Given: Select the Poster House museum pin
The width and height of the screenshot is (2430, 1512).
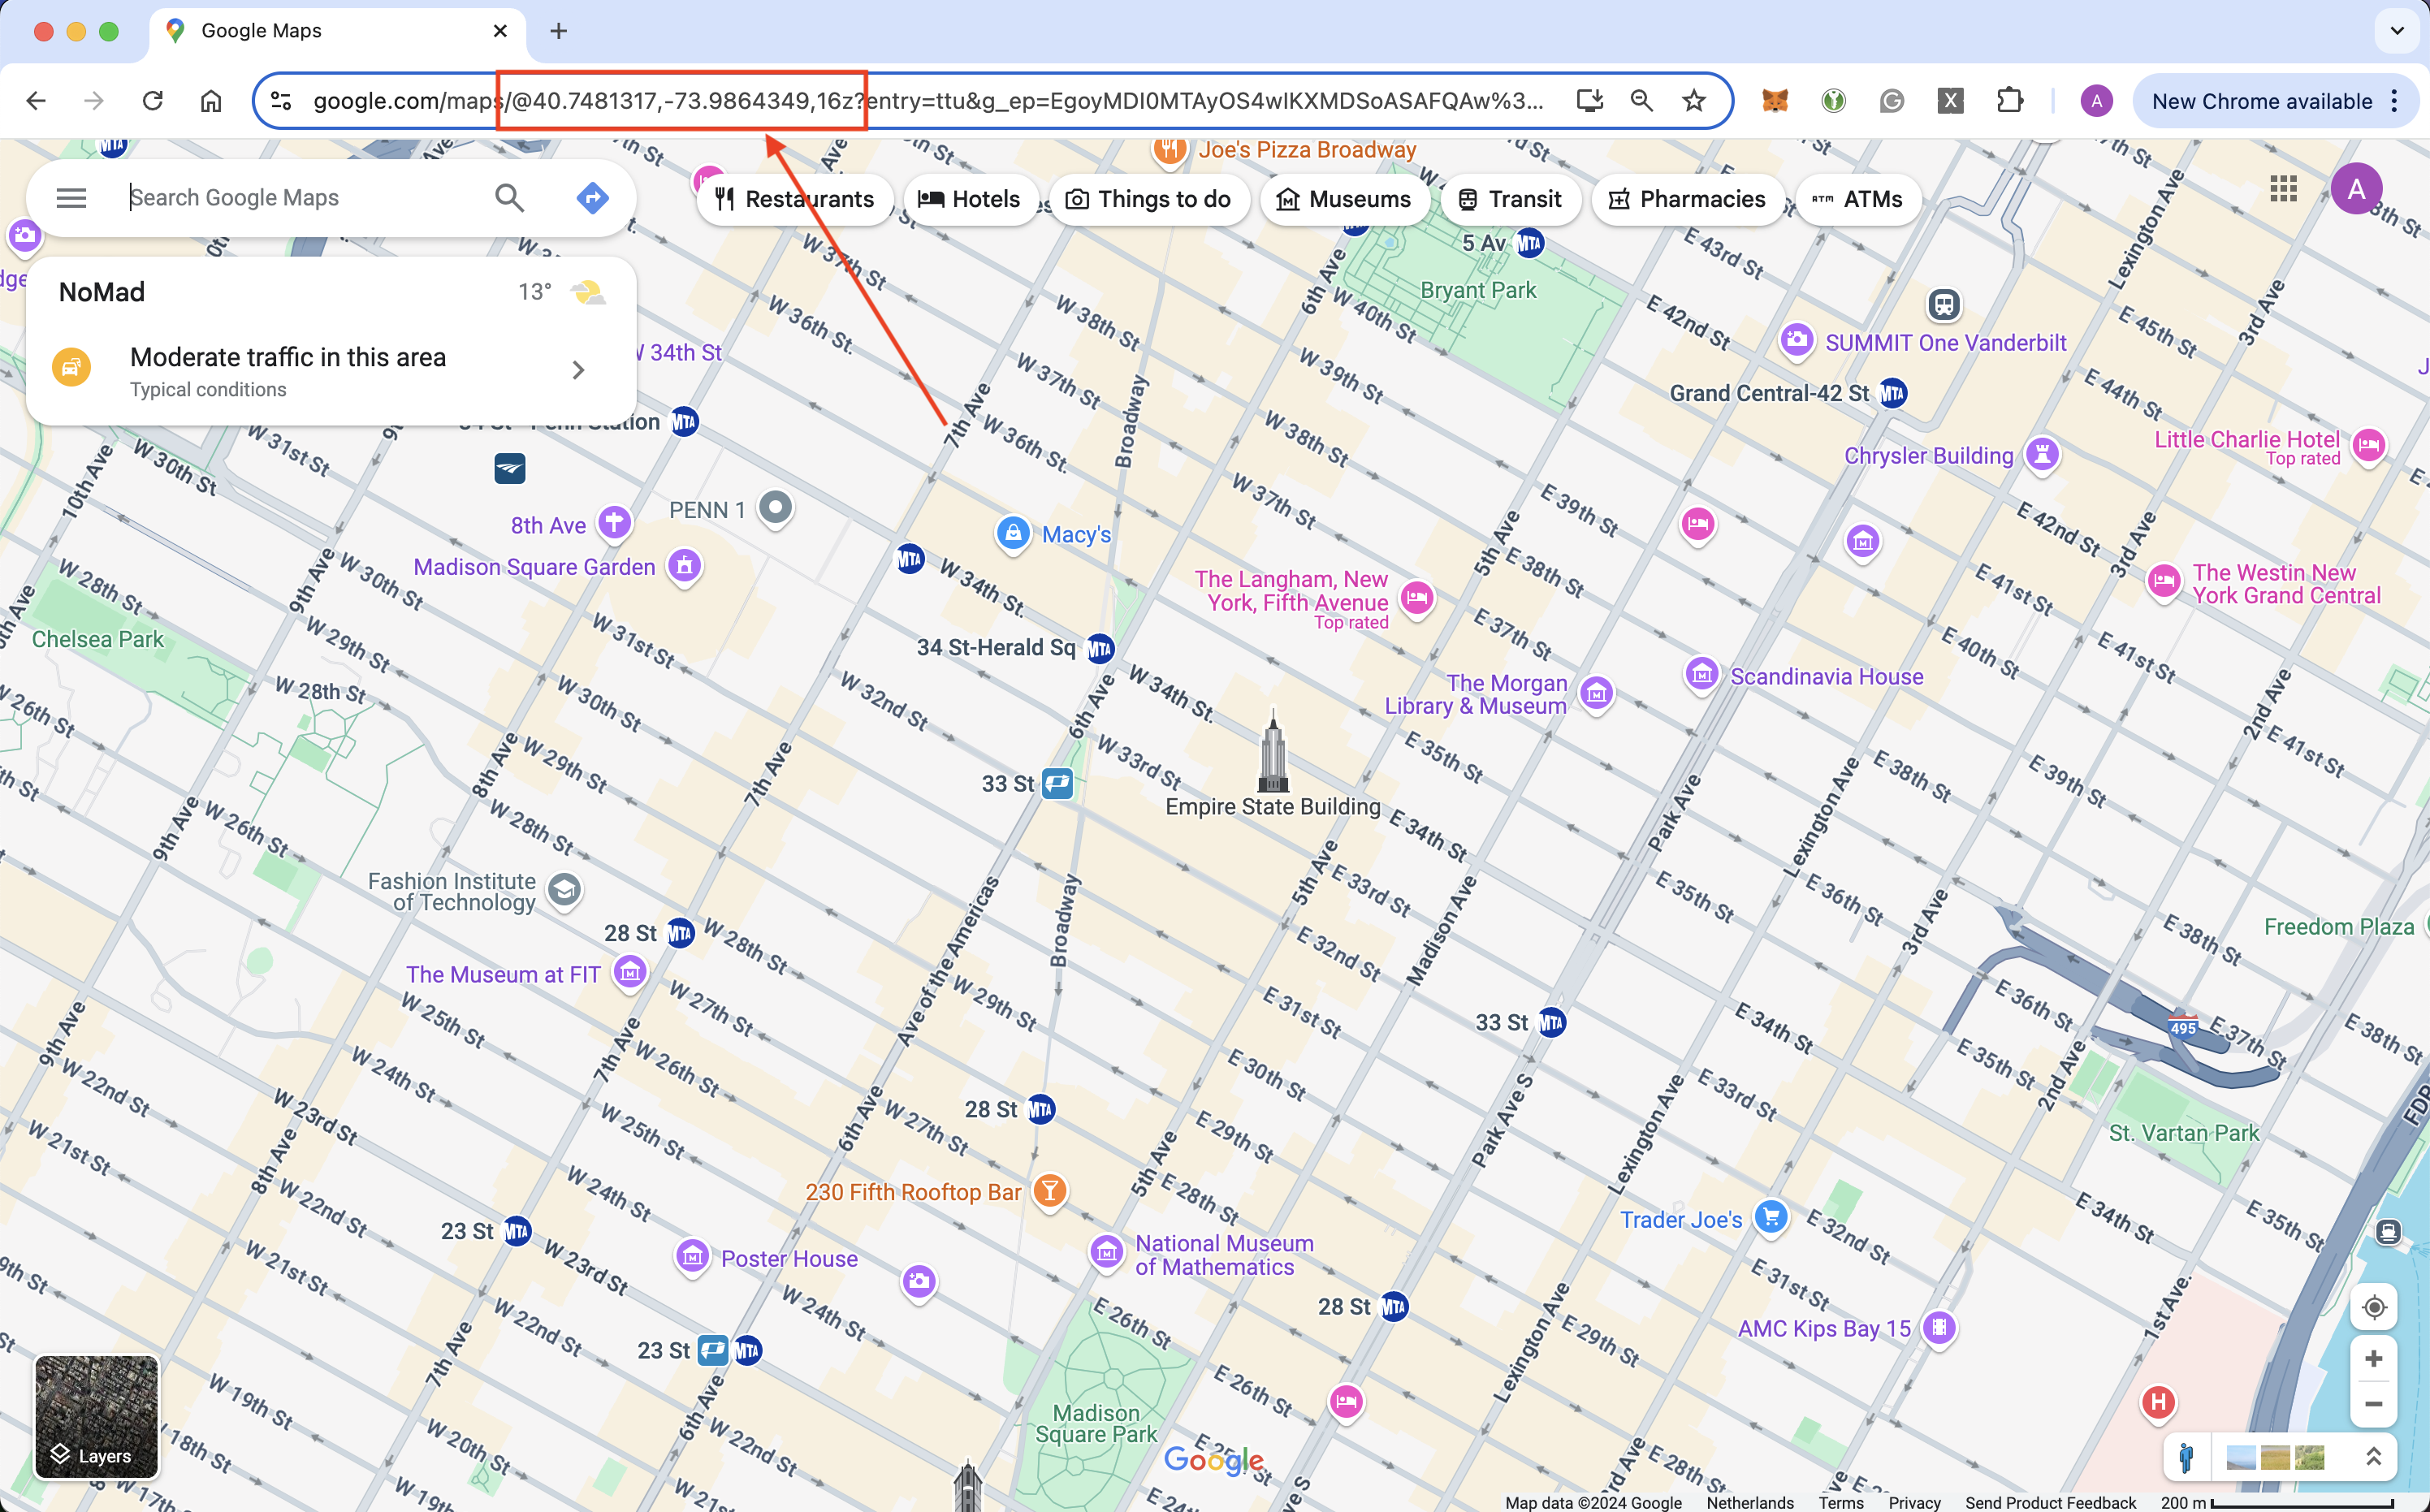Looking at the screenshot, I should coord(693,1257).
